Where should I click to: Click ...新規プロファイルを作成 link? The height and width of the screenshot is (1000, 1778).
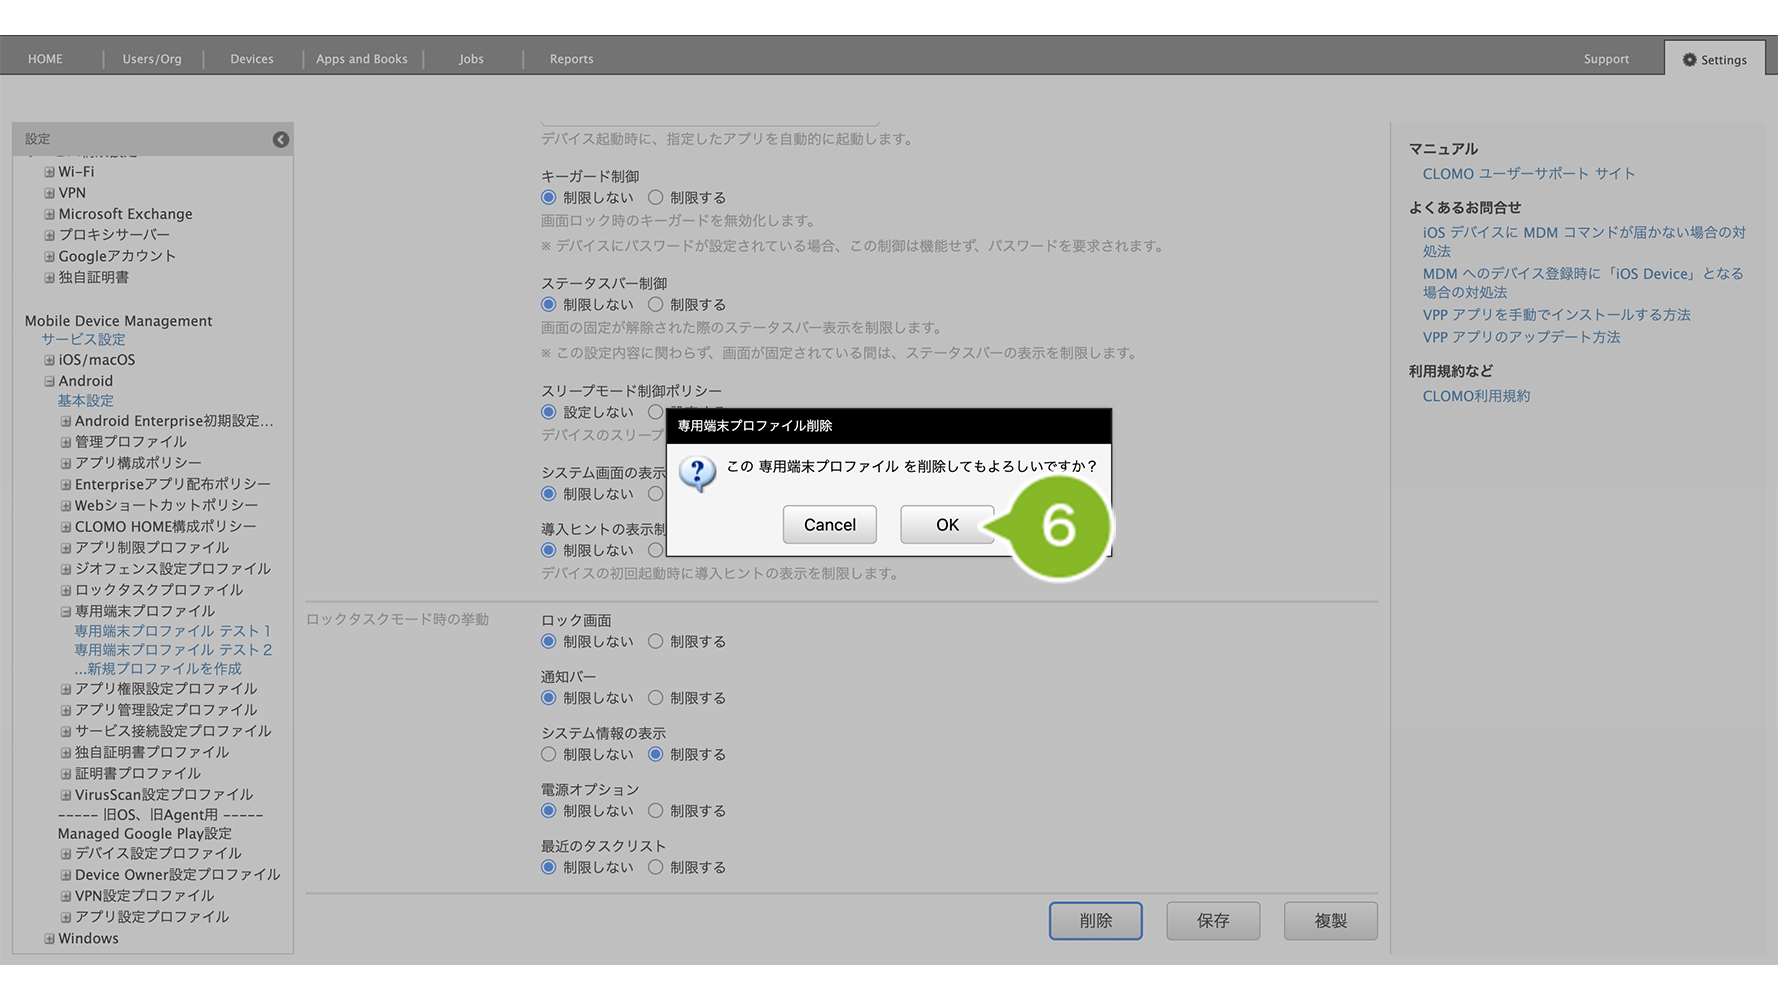tap(158, 669)
